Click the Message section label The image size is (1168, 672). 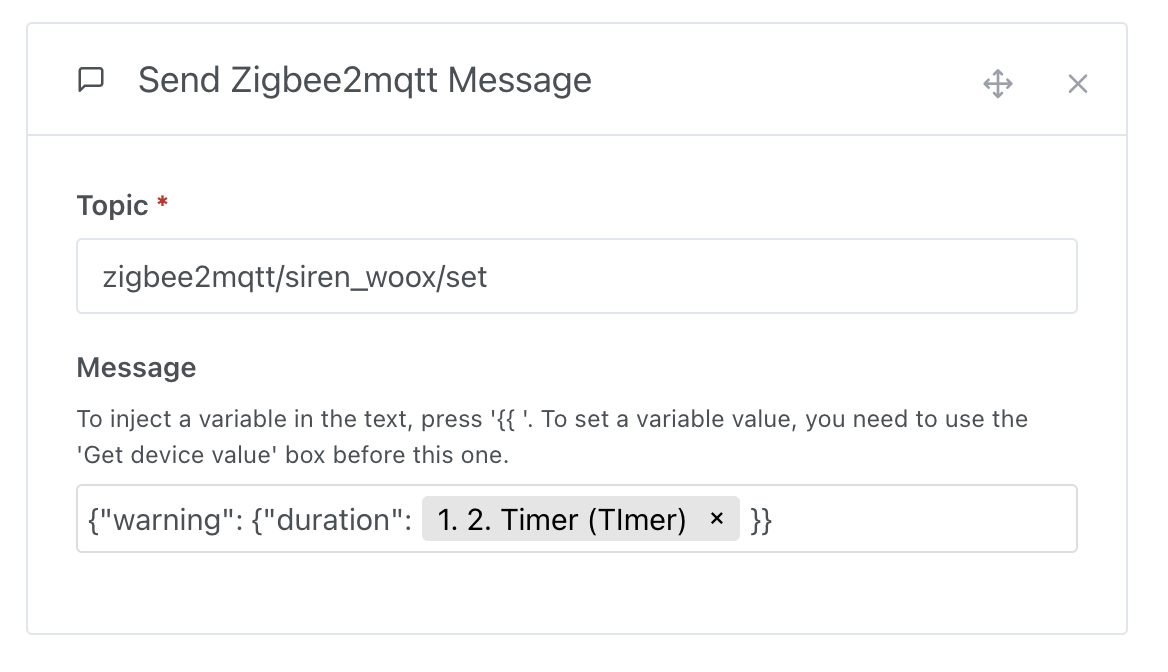(x=136, y=367)
